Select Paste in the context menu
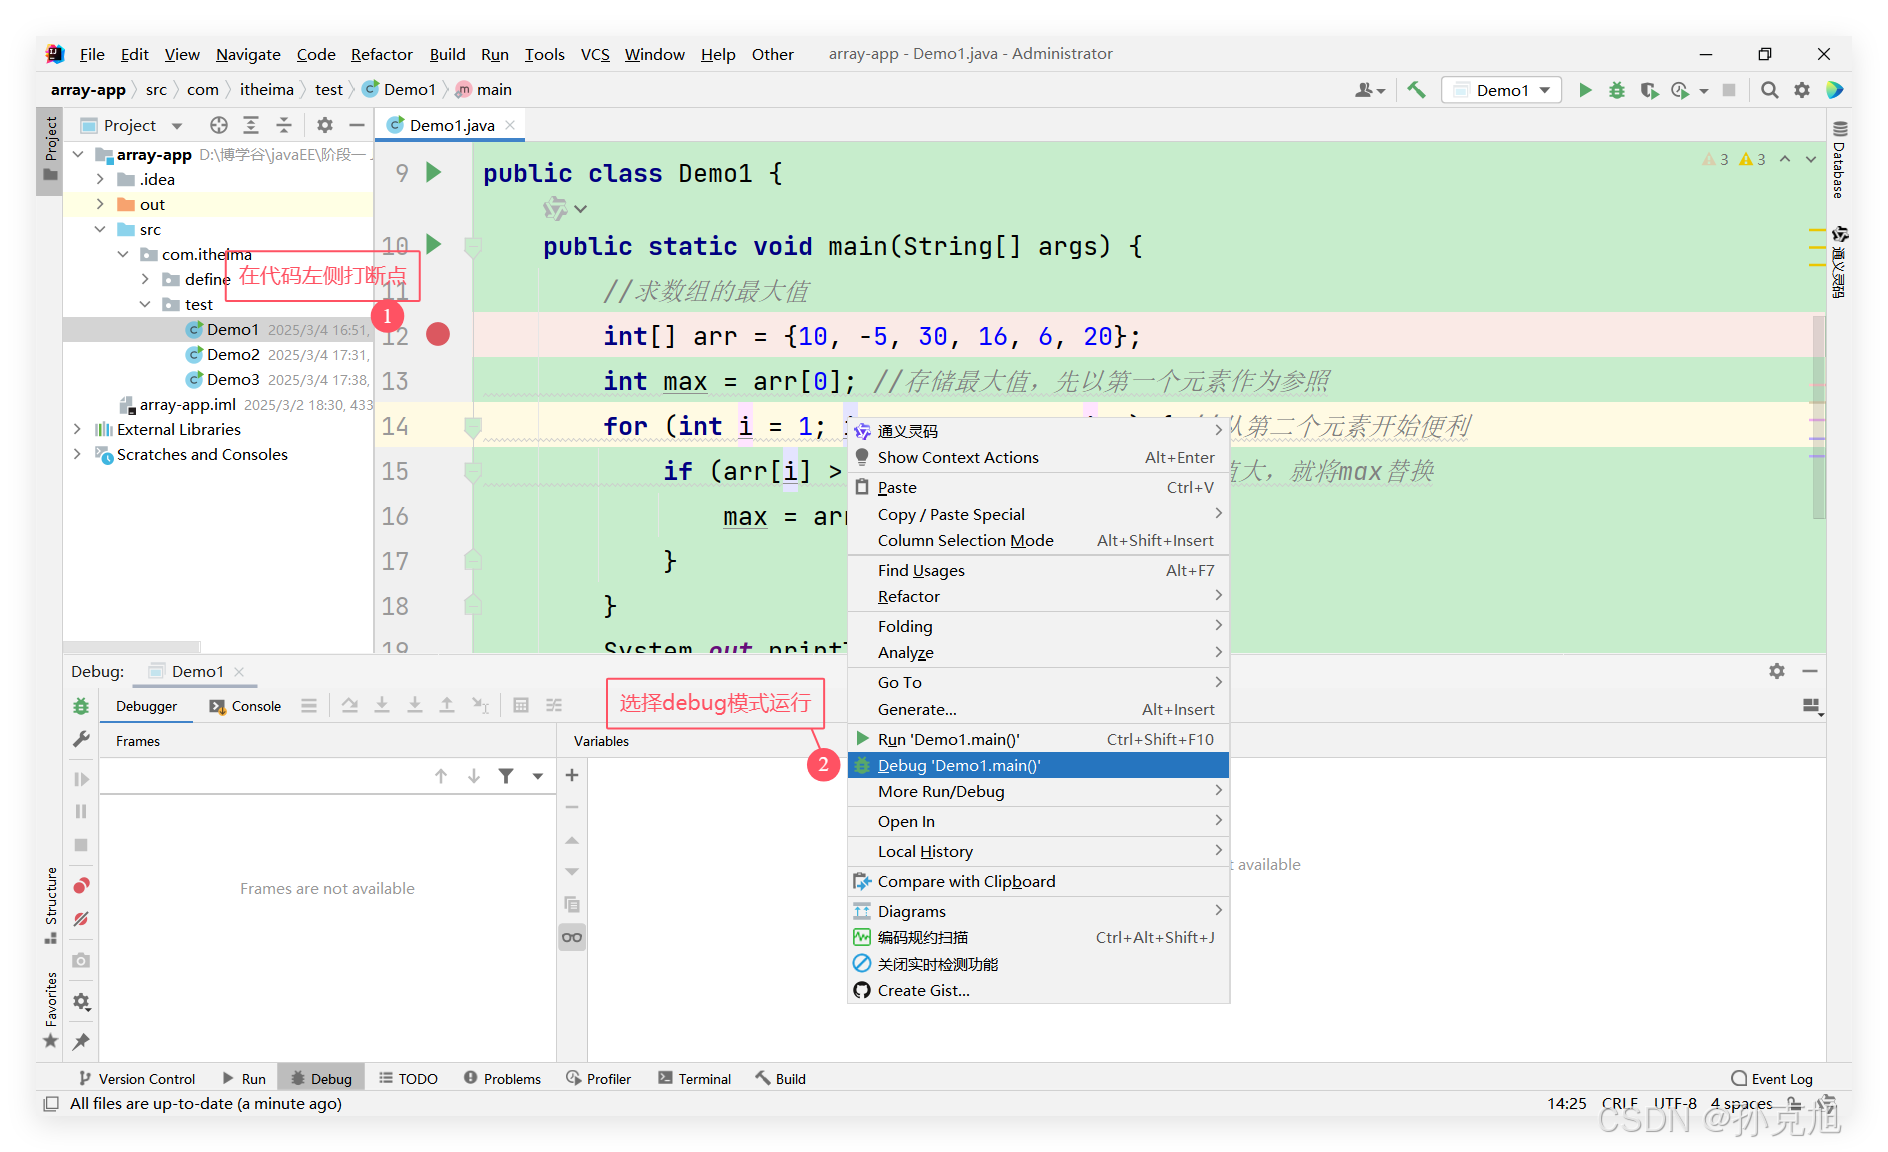 click(1038, 487)
